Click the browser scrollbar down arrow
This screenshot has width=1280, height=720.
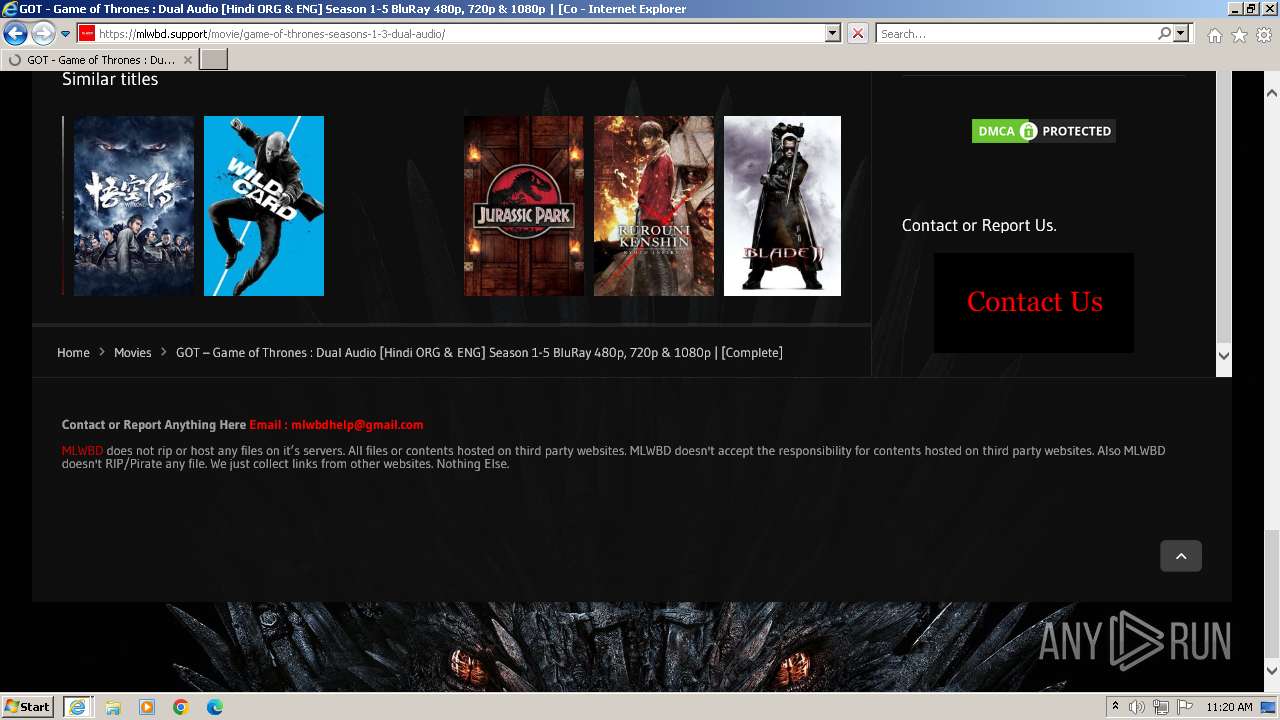[1272, 671]
